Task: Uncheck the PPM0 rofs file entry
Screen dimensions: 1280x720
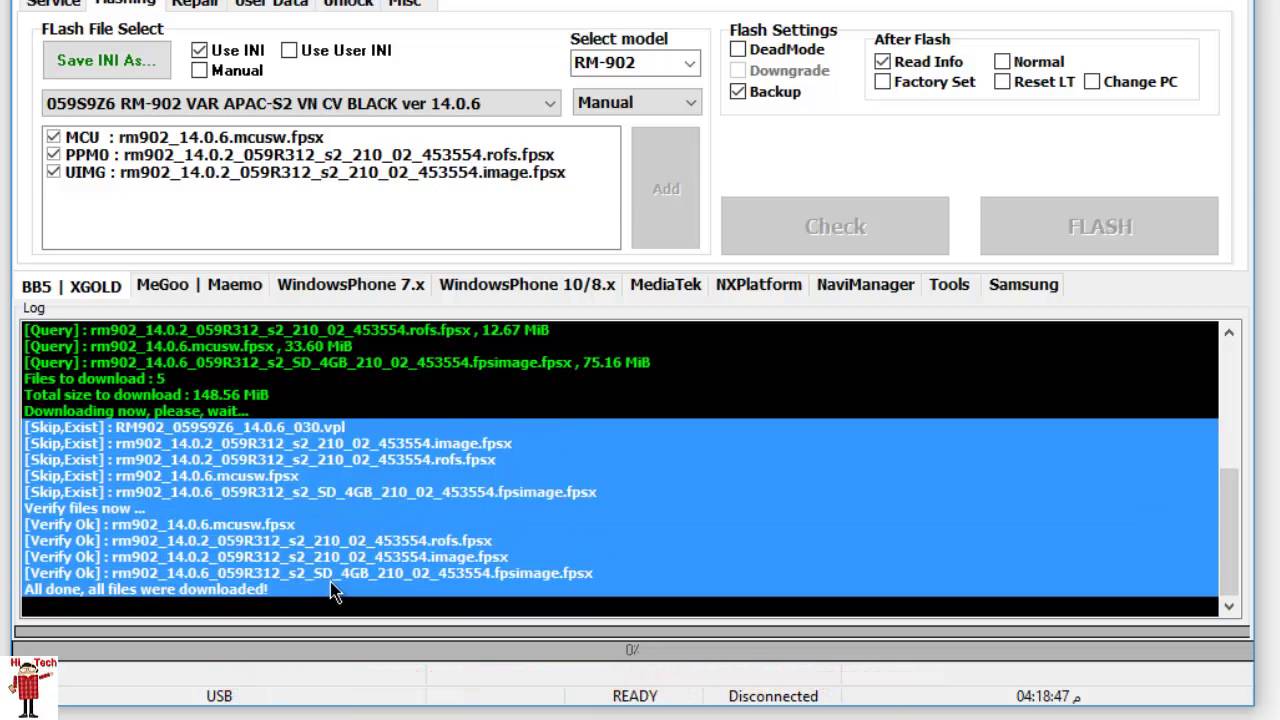Action: pyautogui.click(x=54, y=154)
